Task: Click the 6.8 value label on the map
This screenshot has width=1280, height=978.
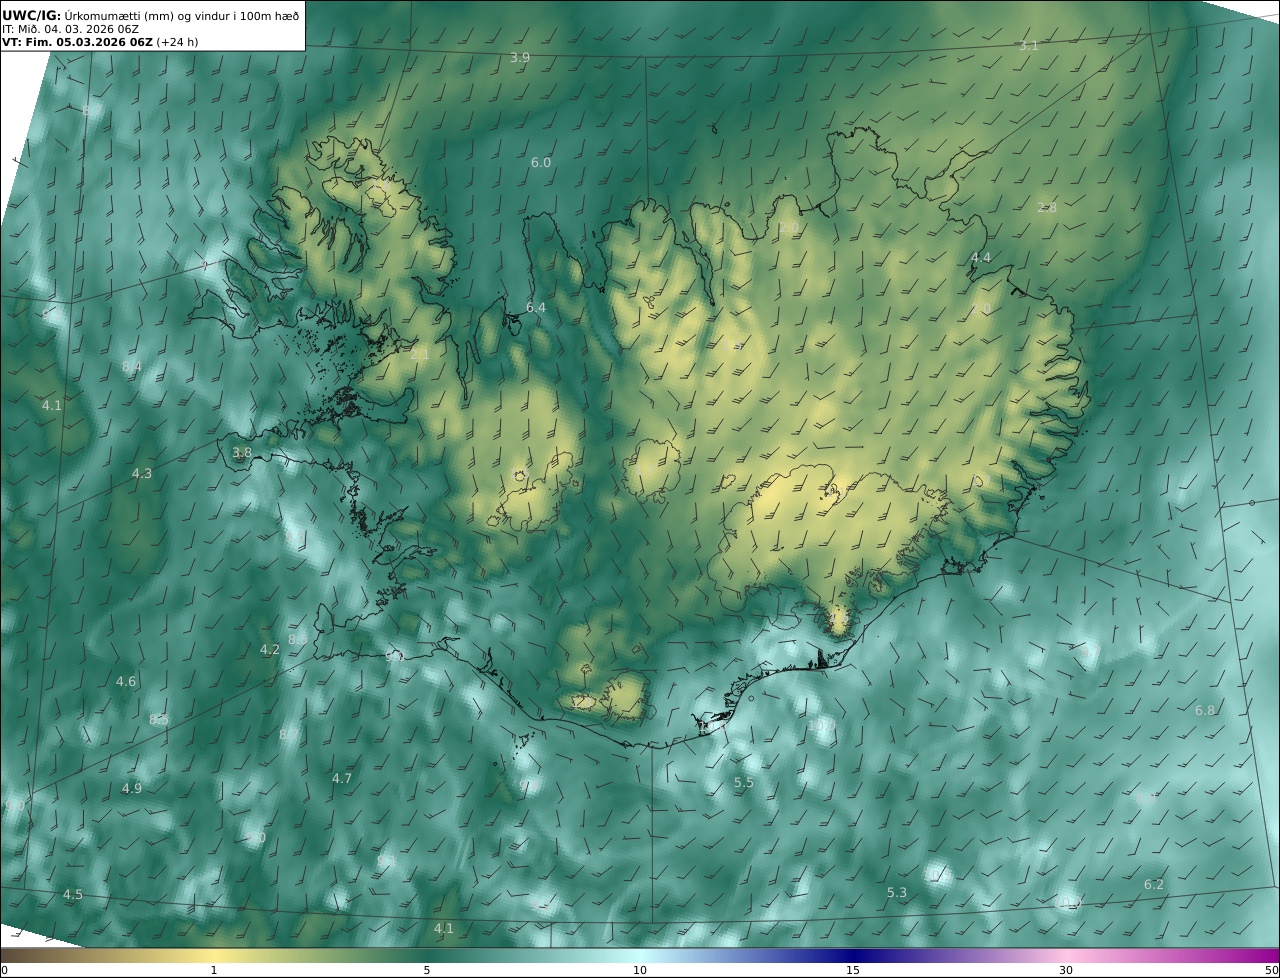Action: [1205, 711]
